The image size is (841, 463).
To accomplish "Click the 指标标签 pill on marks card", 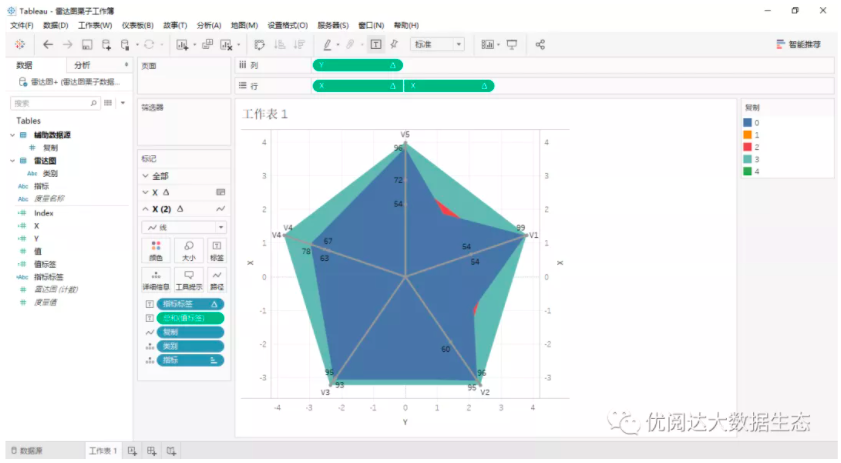I will pyautogui.click(x=190, y=304).
